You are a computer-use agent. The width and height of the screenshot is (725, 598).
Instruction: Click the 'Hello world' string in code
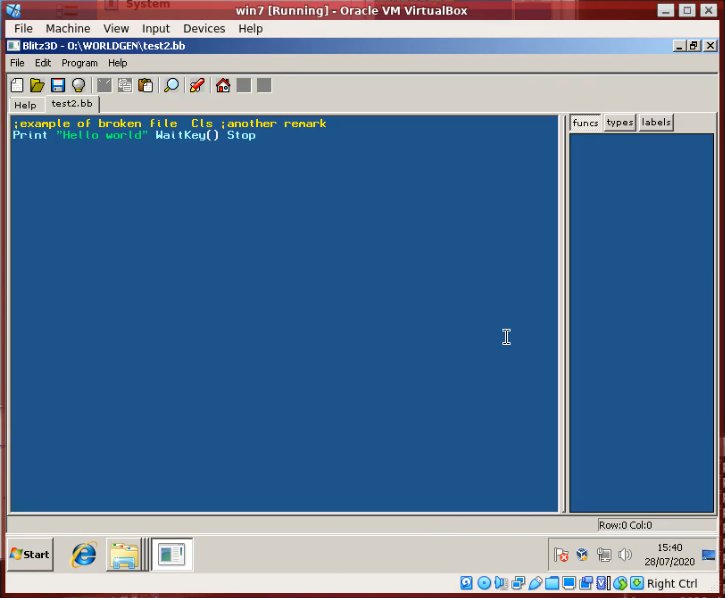click(x=102, y=135)
